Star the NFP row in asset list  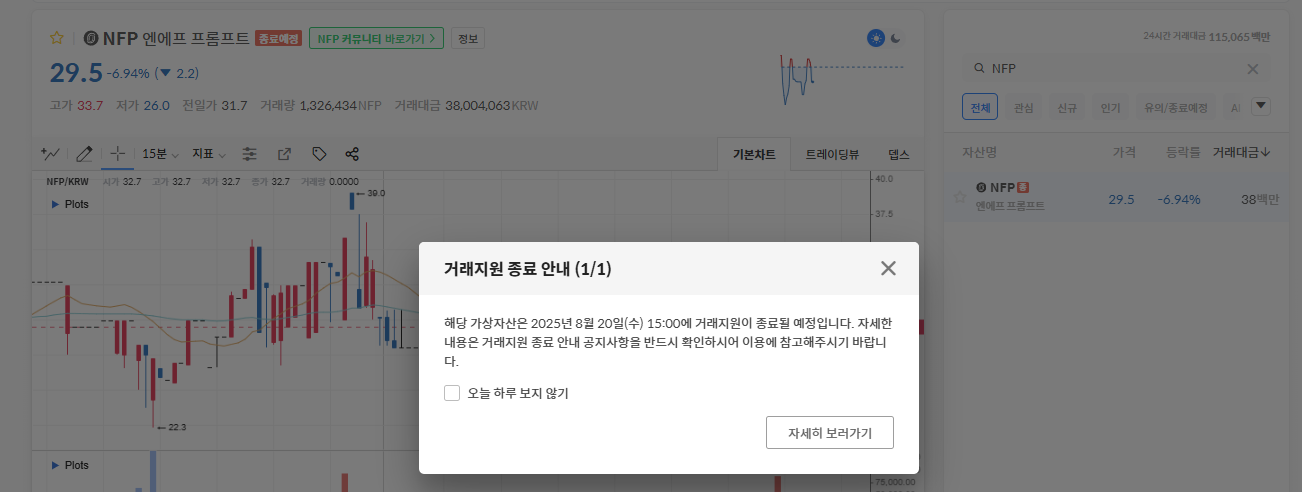[960, 197]
